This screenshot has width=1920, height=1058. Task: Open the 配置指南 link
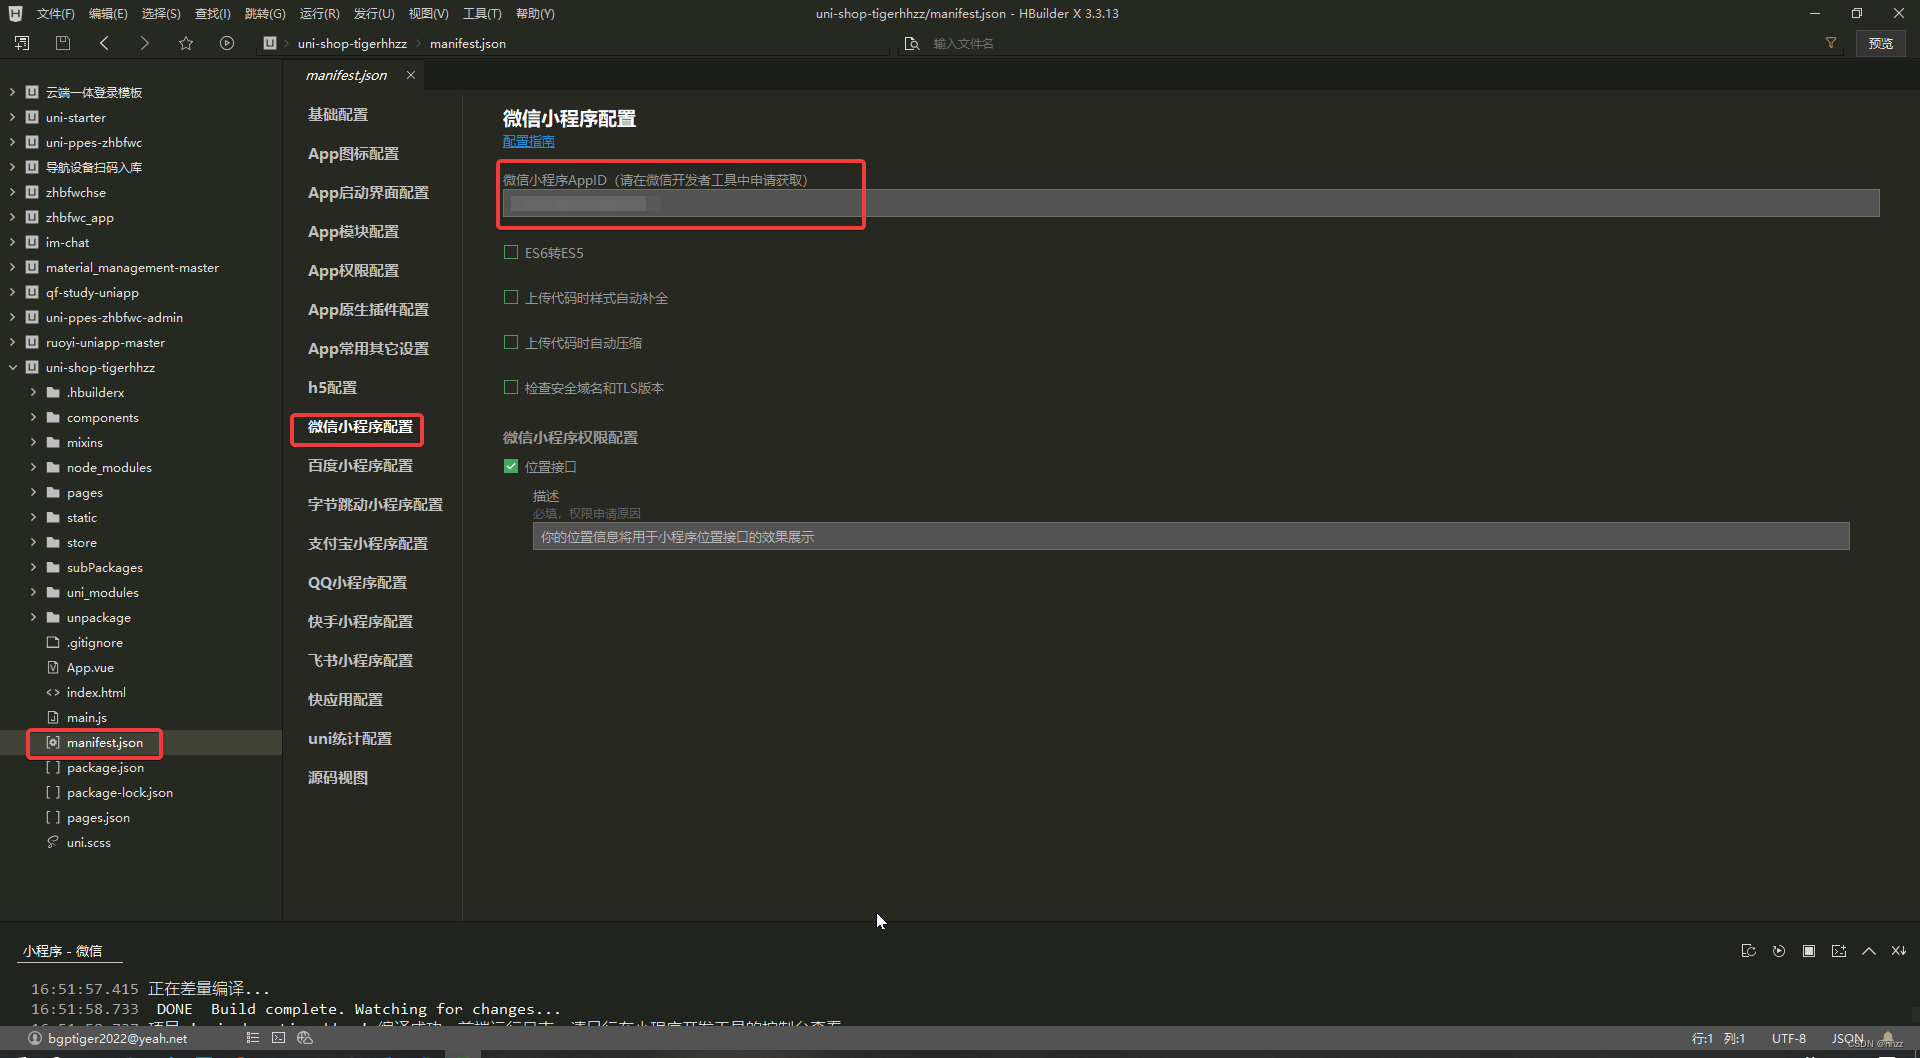[528, 141]
